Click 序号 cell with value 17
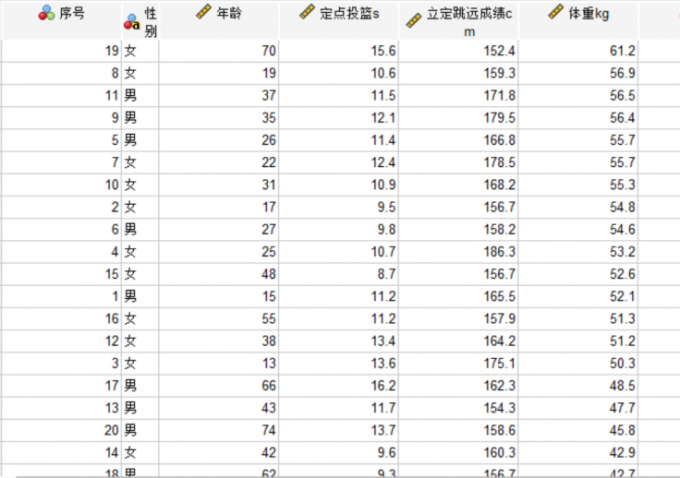 click(62, 386)
